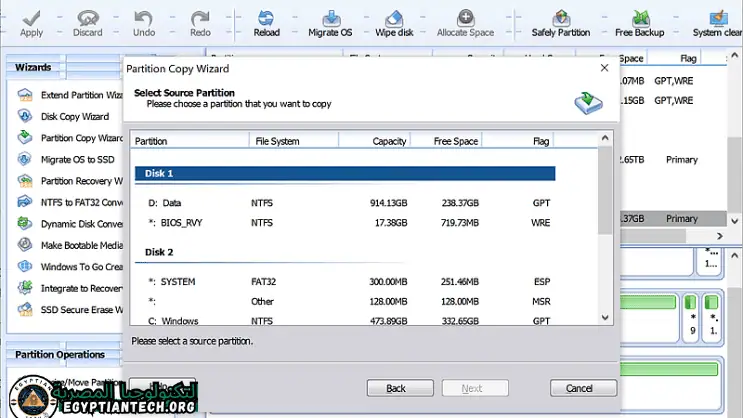The width and height of the screenshot is (743, 418).
Task: Select the Disk 1 header row
Action: click(345, 173)
